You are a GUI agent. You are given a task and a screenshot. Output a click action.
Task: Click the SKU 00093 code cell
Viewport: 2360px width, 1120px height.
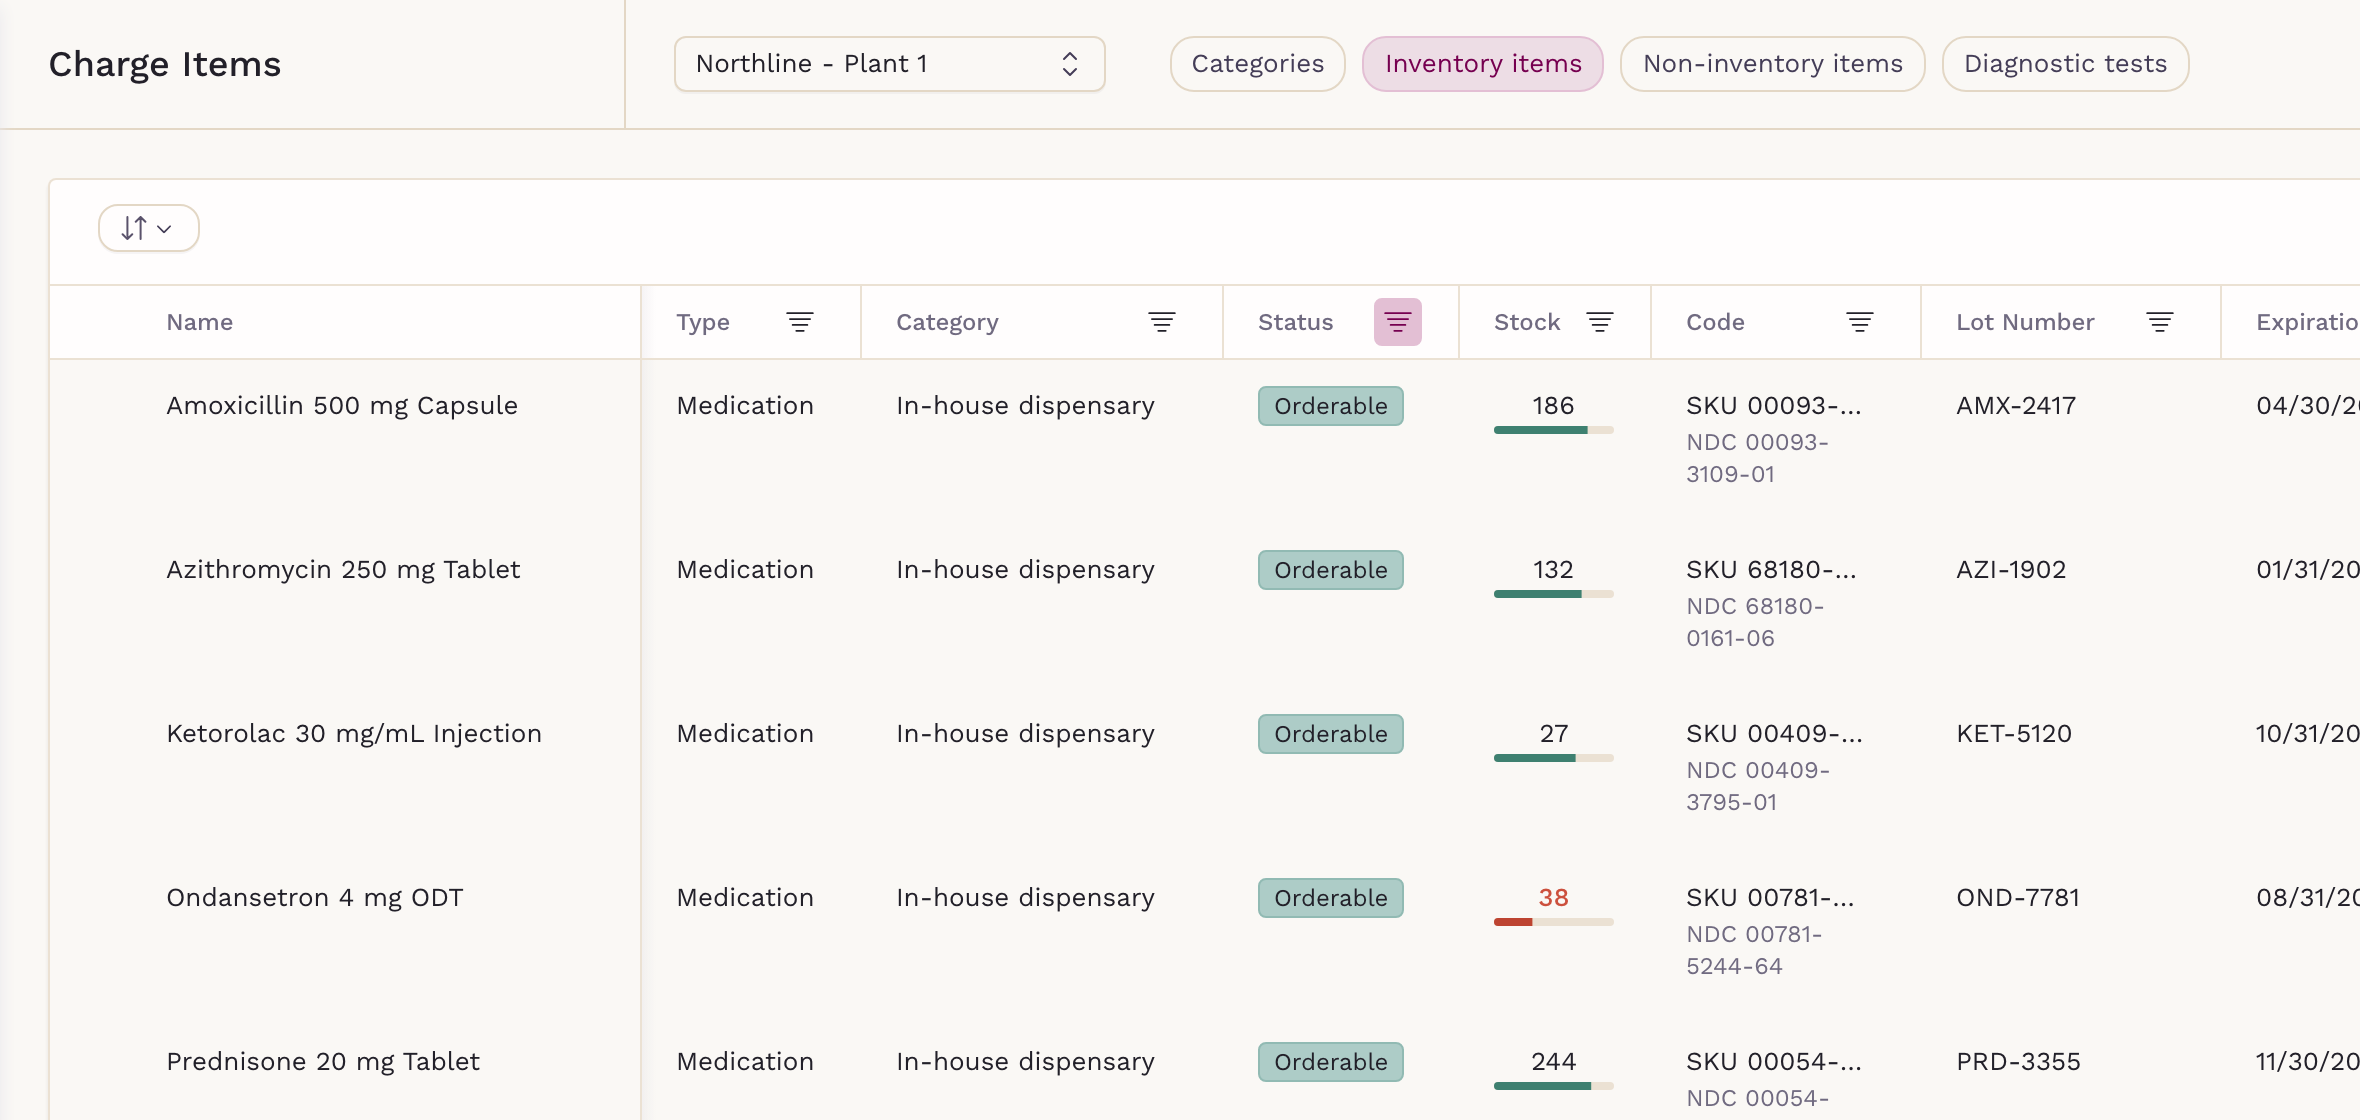pos(1774,406)
